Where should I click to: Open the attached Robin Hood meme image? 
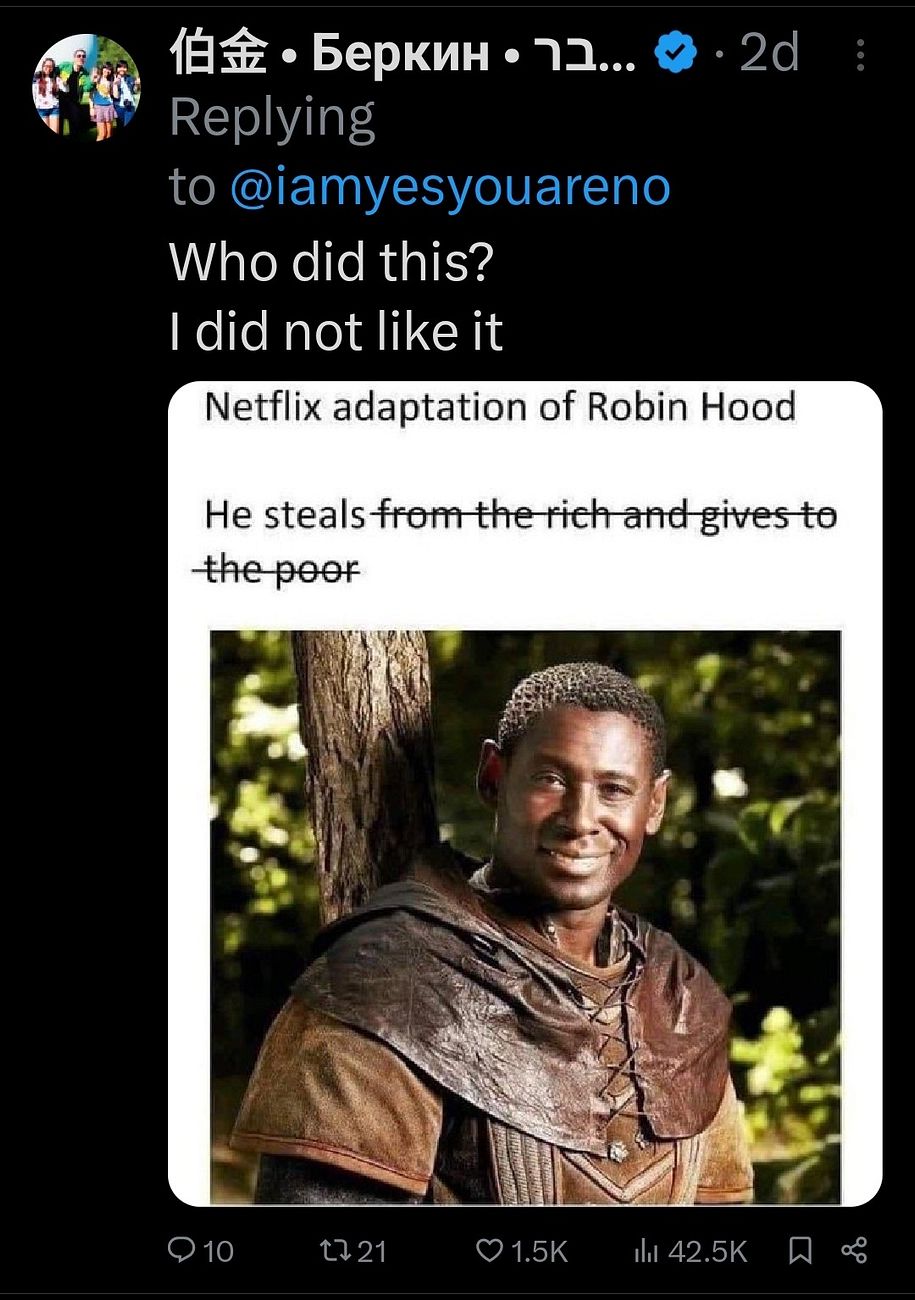(x=525, y=793)
